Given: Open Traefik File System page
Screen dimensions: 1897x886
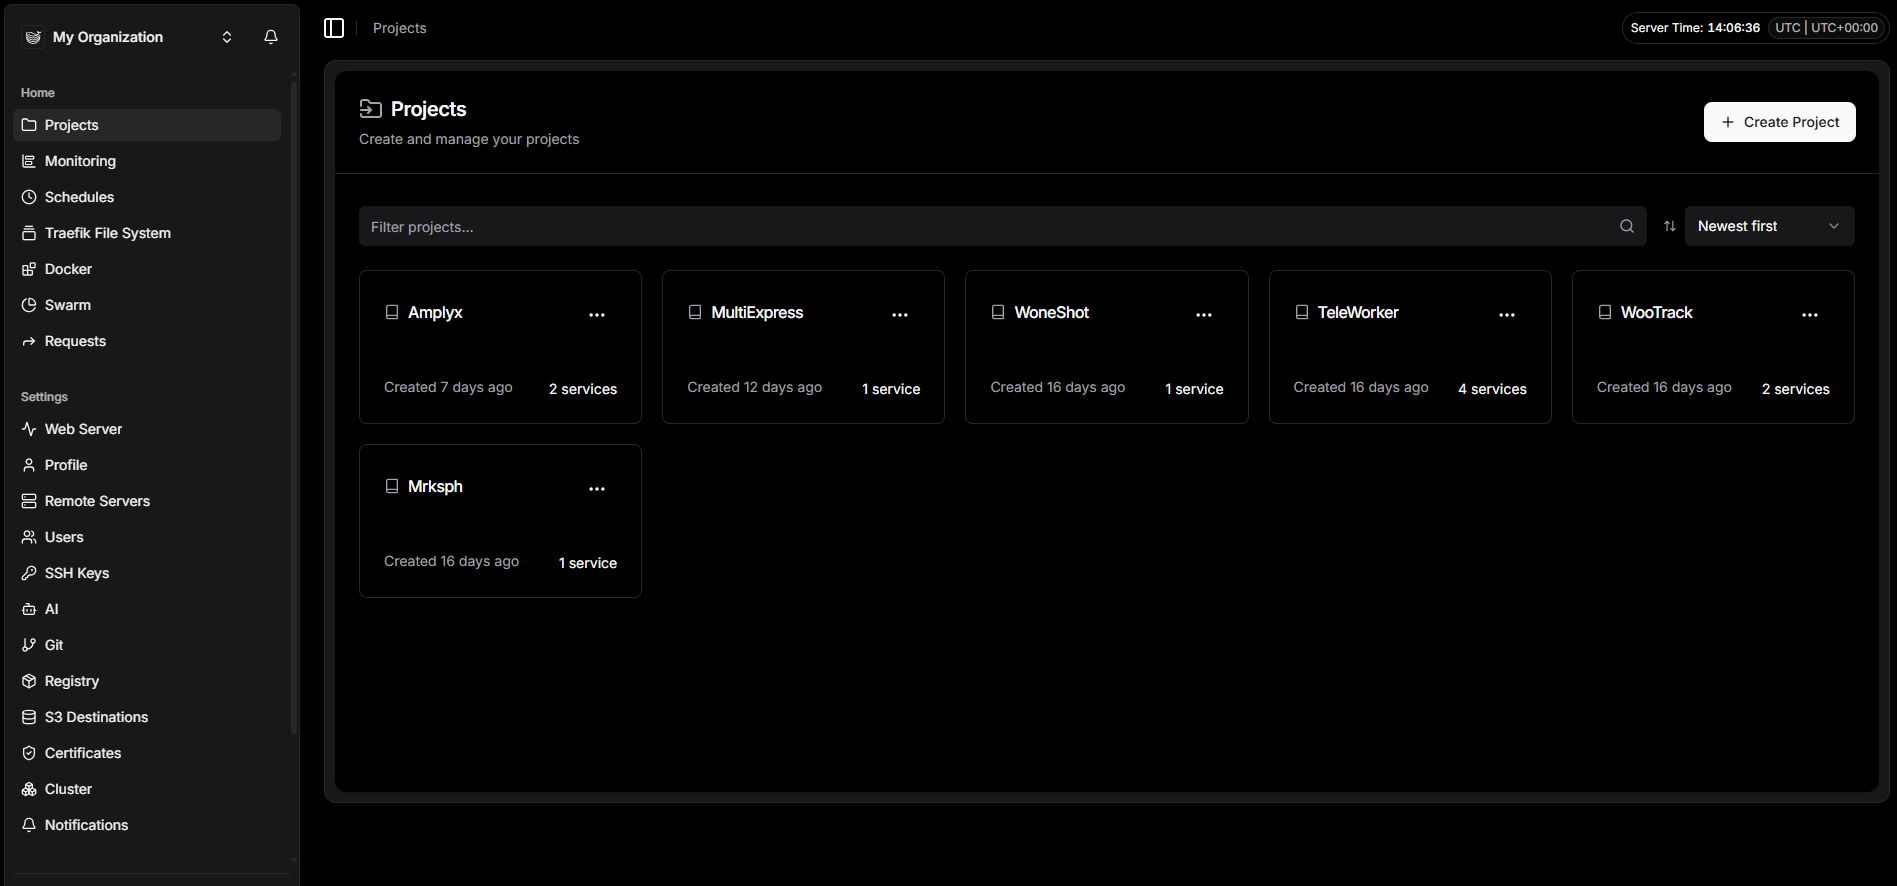Looking at the screenshot, I should click(107, 233).
